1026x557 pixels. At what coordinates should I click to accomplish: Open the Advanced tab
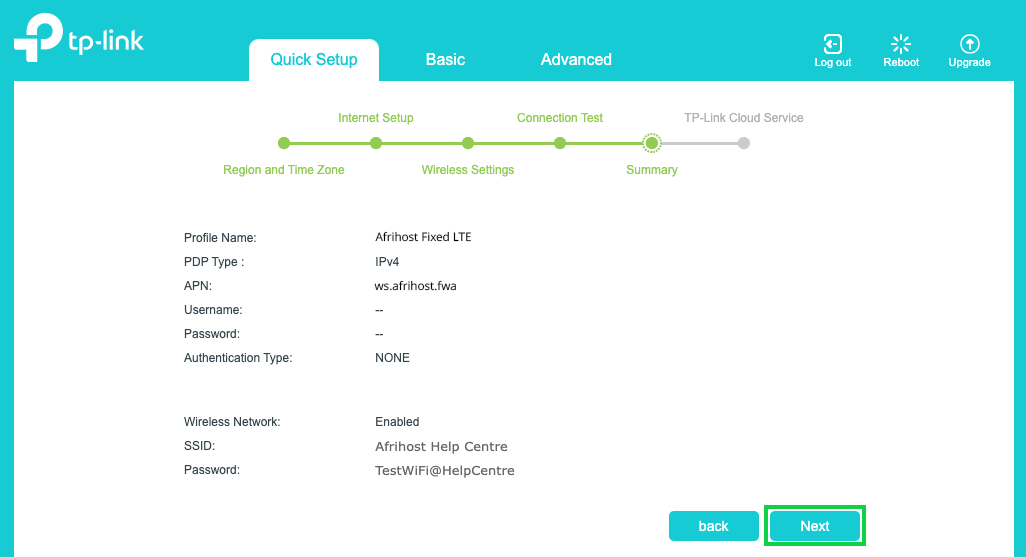coord(576,60)
